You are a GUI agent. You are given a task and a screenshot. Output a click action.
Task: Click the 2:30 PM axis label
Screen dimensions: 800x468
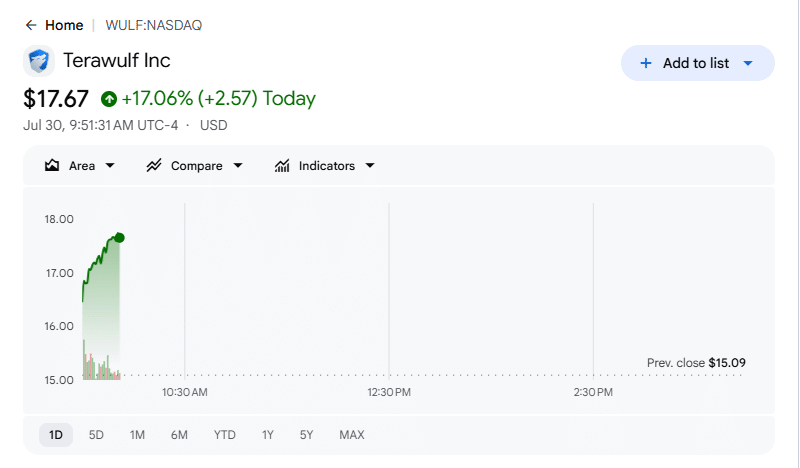coord(593,392)
